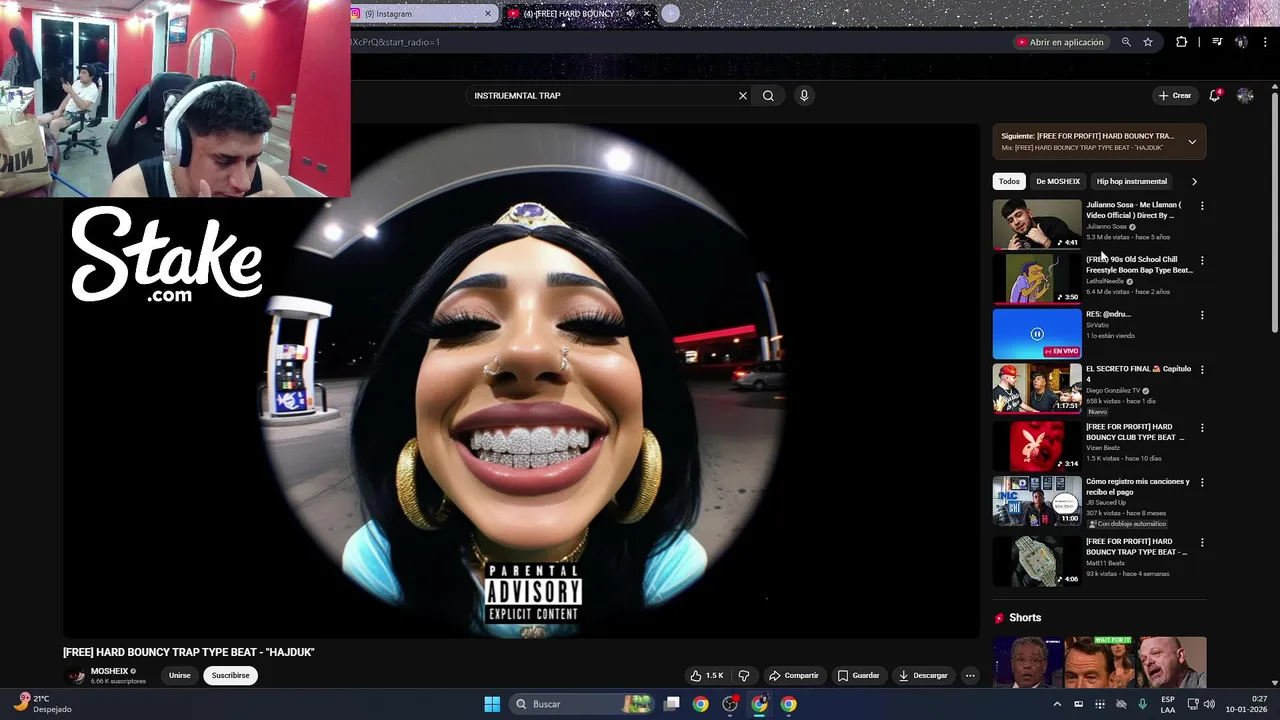The width and height of the screenshot is (1280, 720).
Task: Open browser extensions puzzle icon
Action: (x=1182, y=42)
